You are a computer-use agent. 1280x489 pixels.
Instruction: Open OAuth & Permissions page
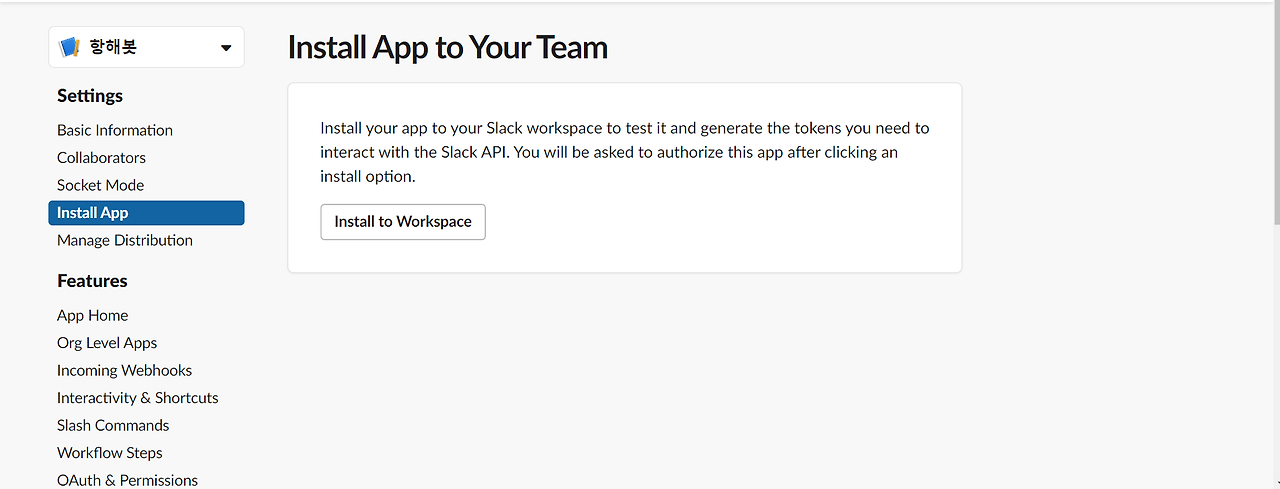127,480
